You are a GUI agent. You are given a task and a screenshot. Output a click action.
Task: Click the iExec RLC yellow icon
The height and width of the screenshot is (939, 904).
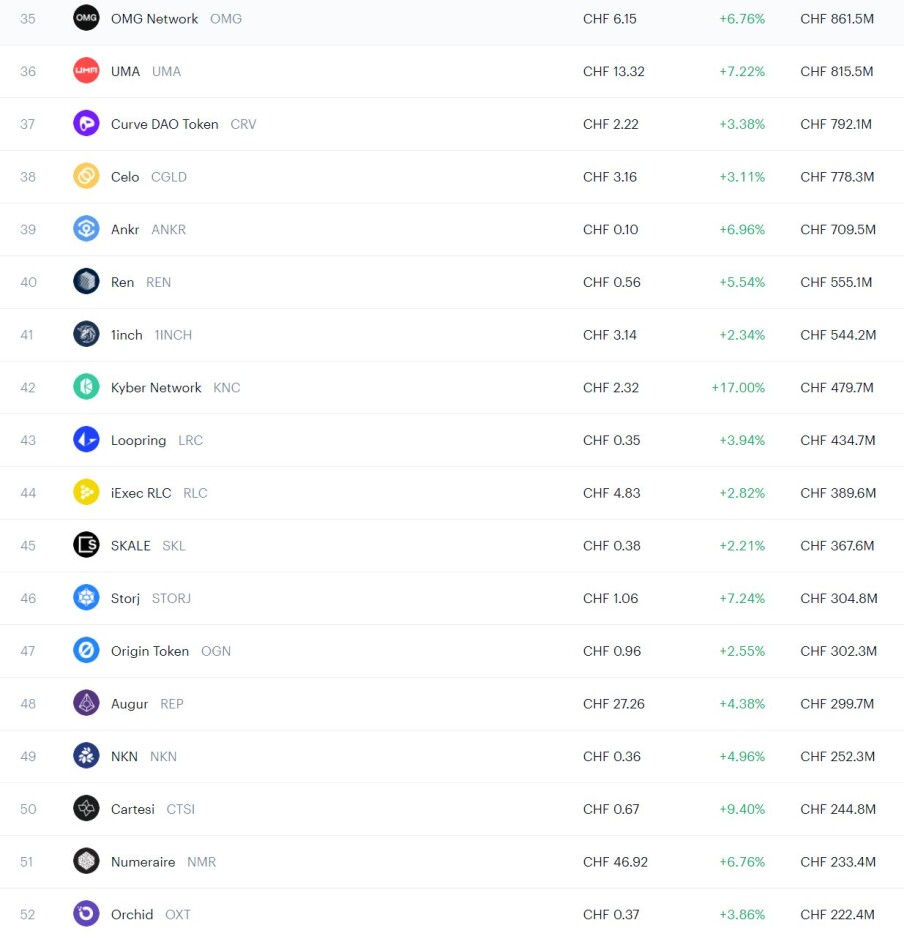click(x=86, y=492)
